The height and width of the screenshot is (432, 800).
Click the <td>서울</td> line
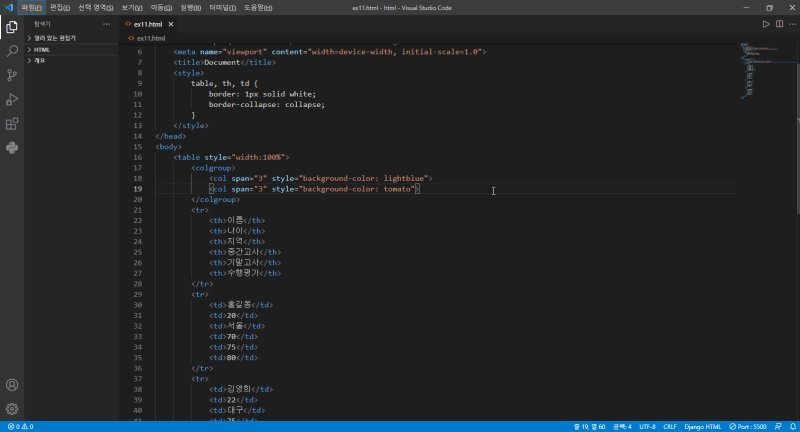[x=237, y=326]
